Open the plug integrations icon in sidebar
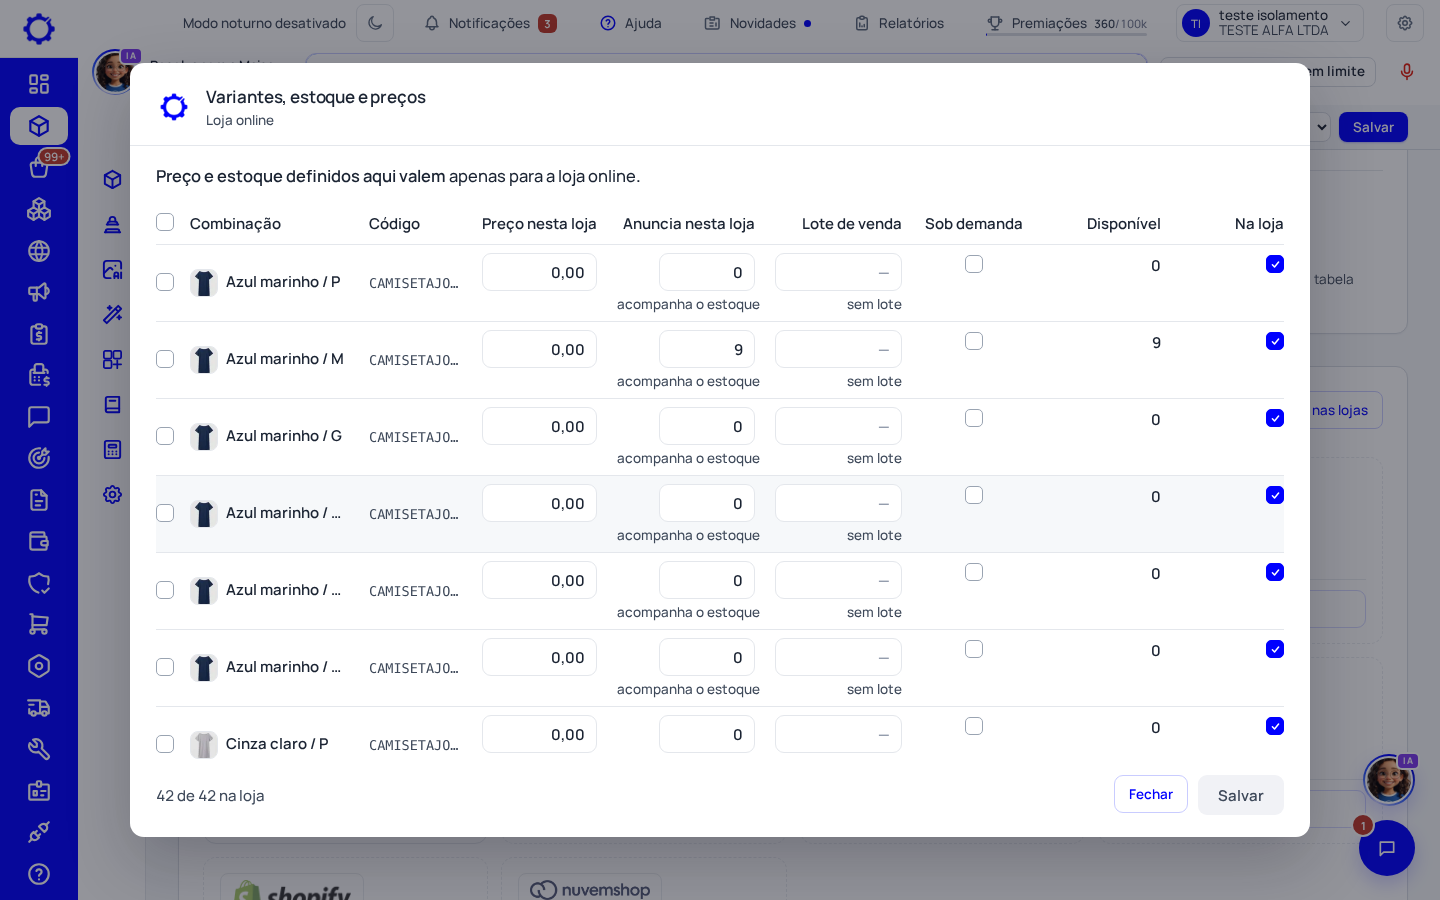Viewport: 1440px width, 900px height. click(x=39, y=832)
